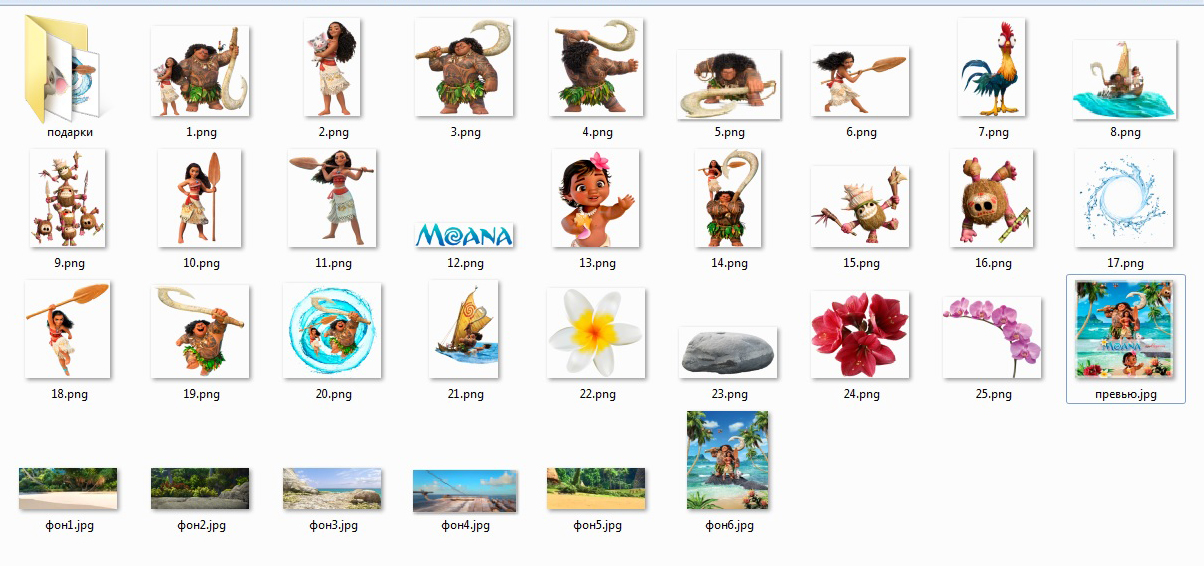The height and width of the screenshot is (566, 1204).
Task: Select 20.png Maui in water circle
Action: click(333, 330)
